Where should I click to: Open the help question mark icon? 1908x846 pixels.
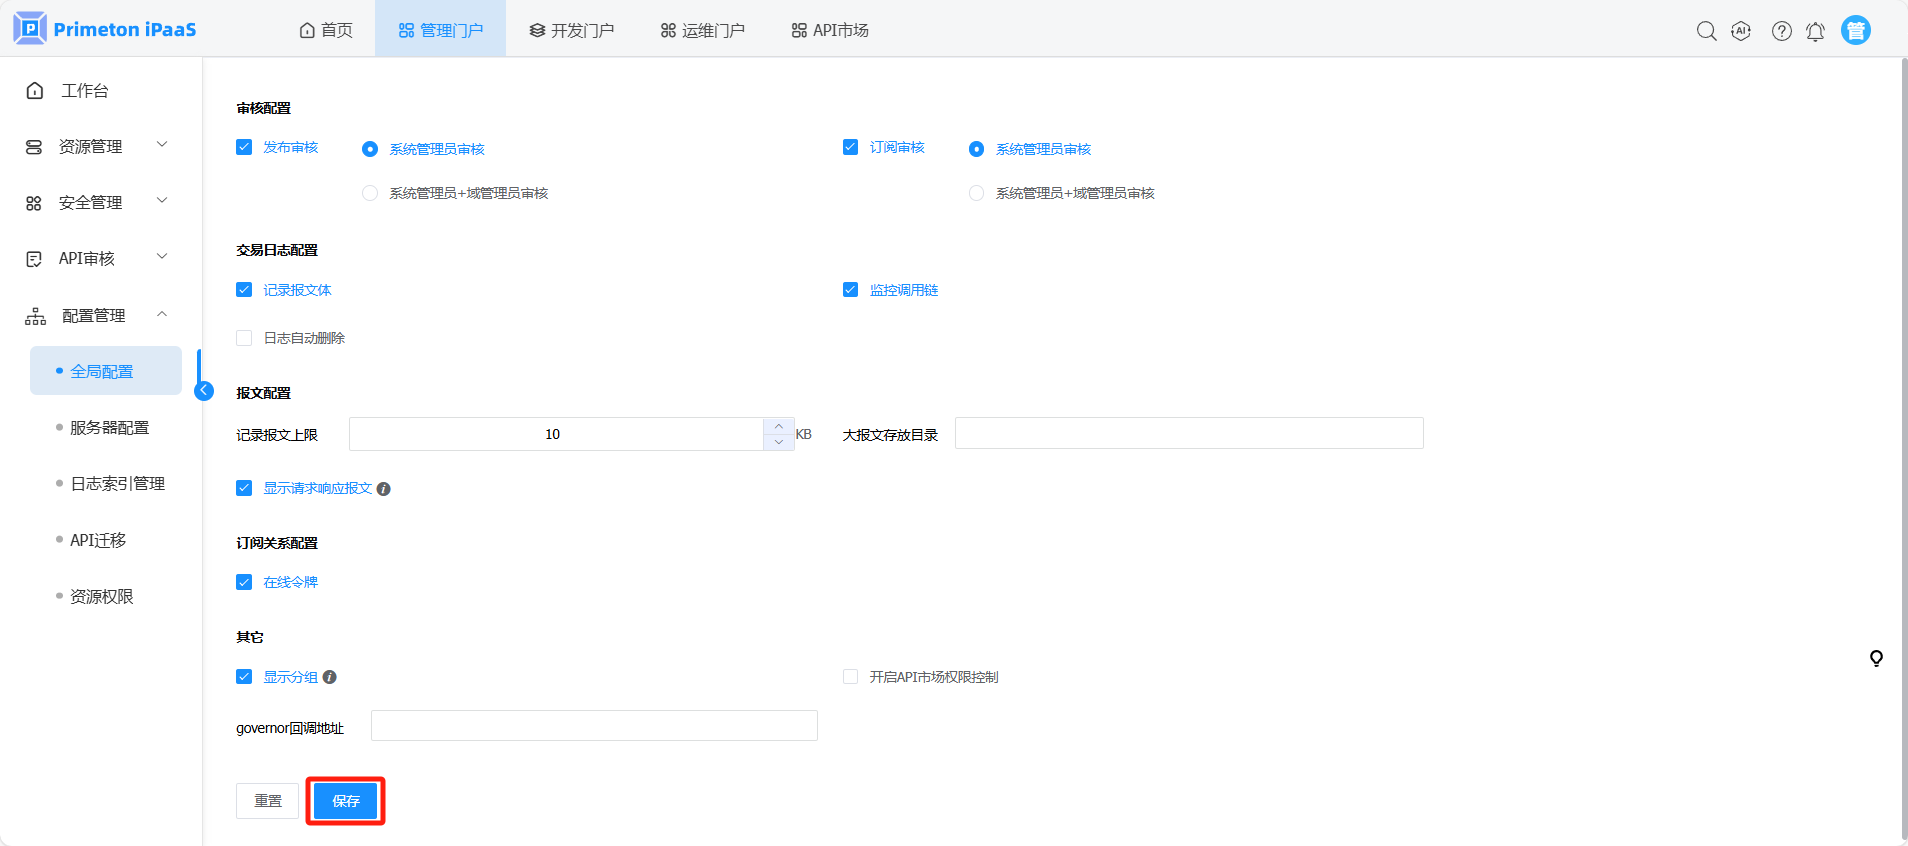(x=1781, y=31)
